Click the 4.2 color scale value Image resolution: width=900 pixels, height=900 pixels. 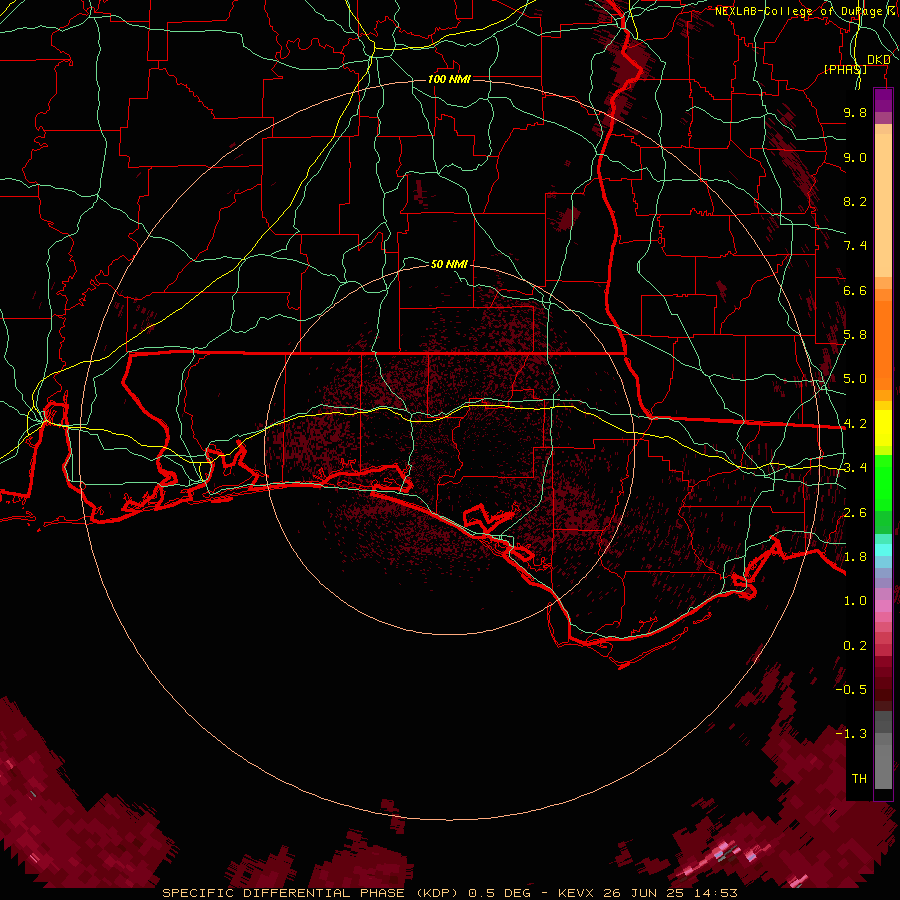pos(855,424)
